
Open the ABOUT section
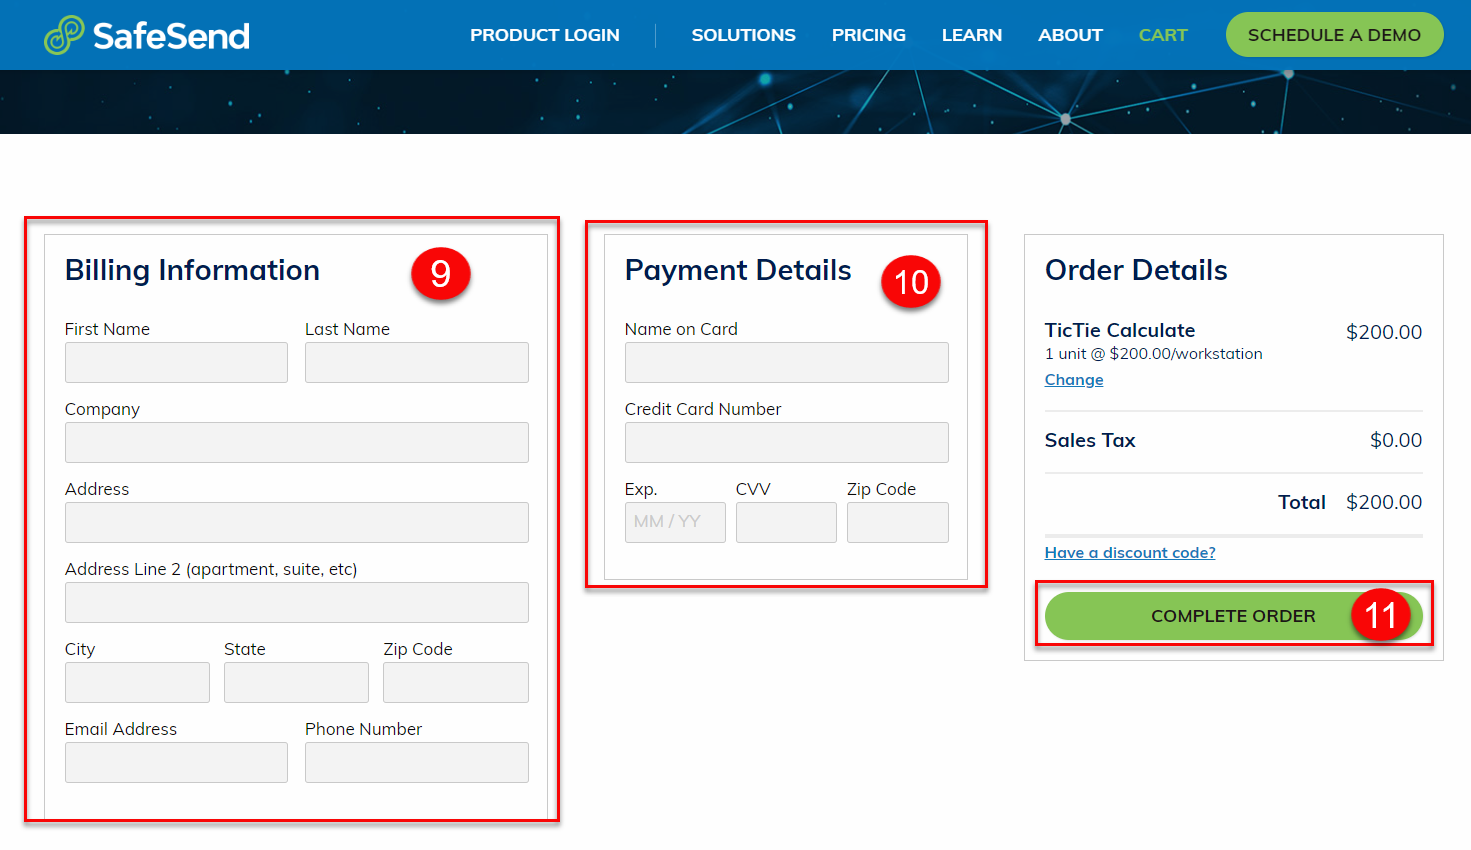click(1070, 34)
